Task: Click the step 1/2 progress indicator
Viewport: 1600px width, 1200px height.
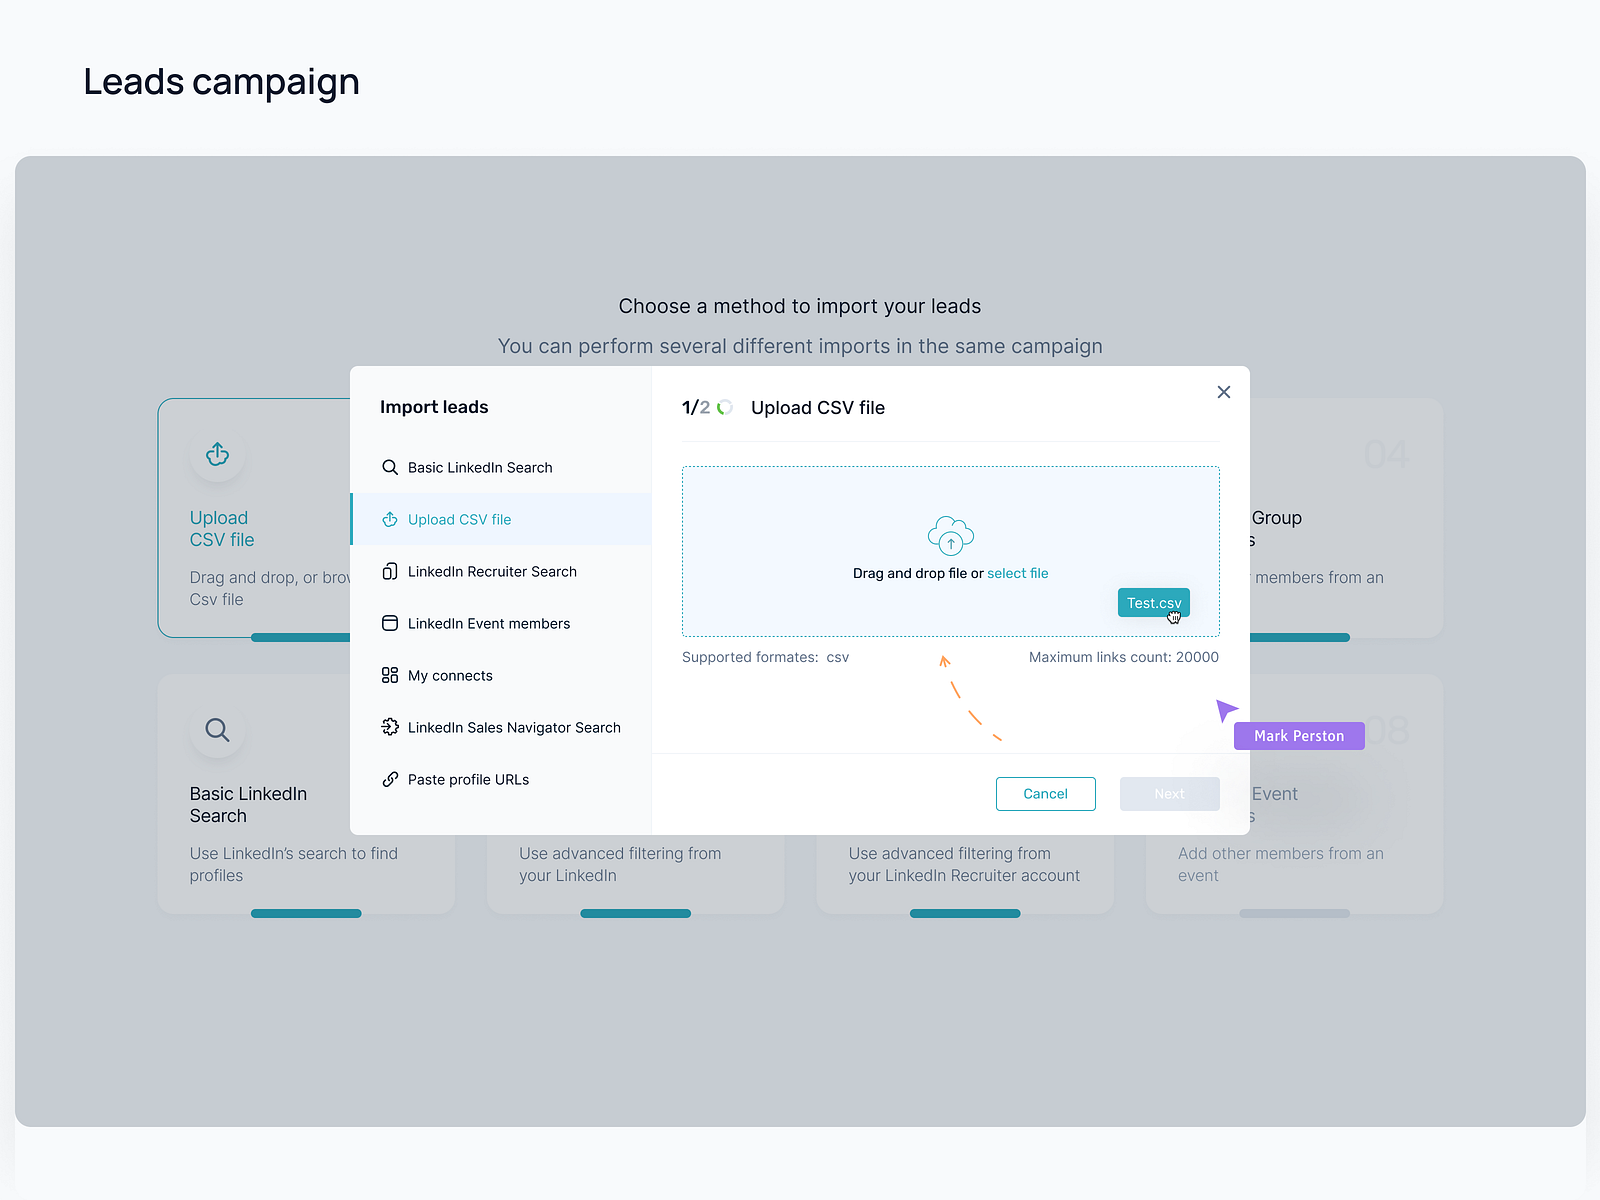Action: click(x=707, y=407)
